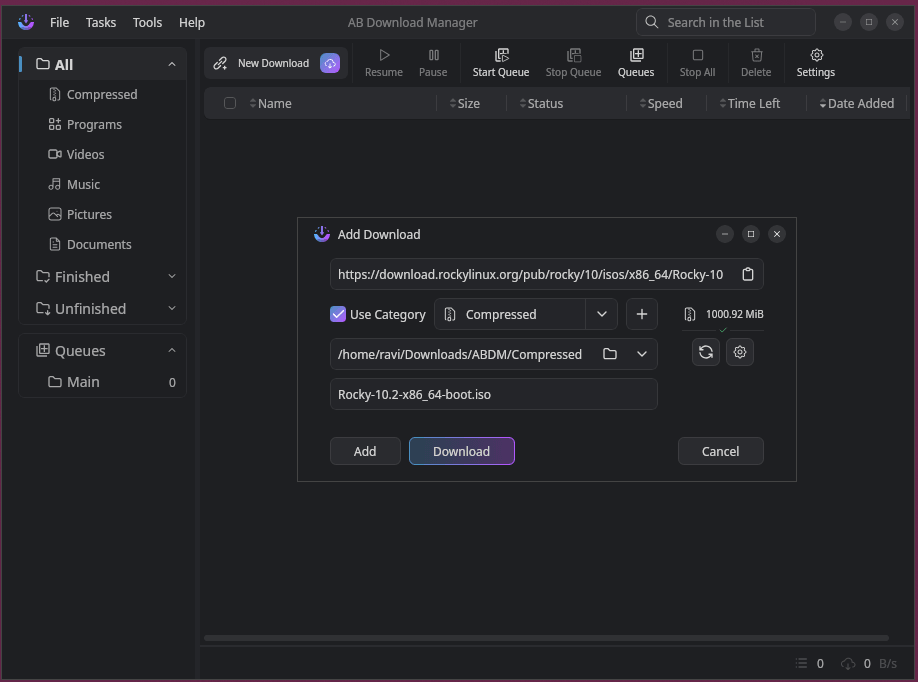This screenshot has height=682, width=918.
Task: Select Music category in sidebar
Action: [102, 184]
